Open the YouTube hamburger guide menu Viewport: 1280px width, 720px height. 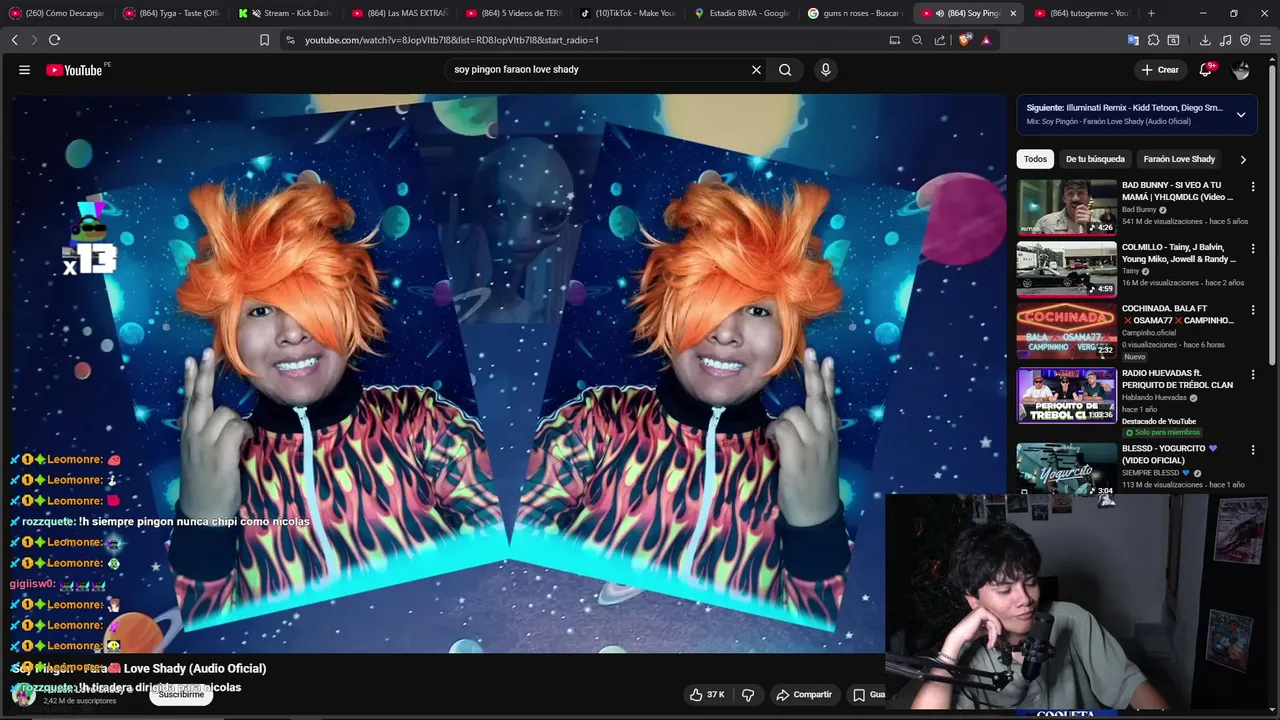pyautogui.click(x=24, y=70)
